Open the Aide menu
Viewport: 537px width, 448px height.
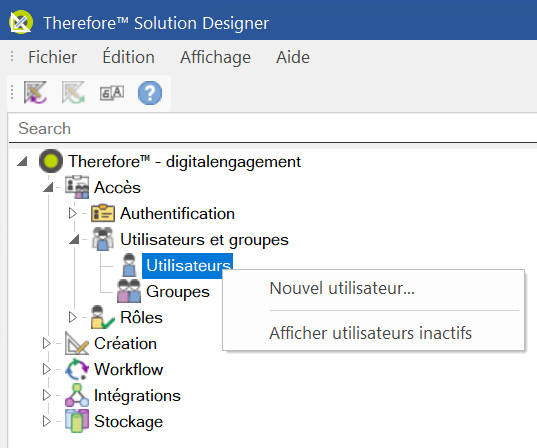pyautogui.click(x=293, y=57)
